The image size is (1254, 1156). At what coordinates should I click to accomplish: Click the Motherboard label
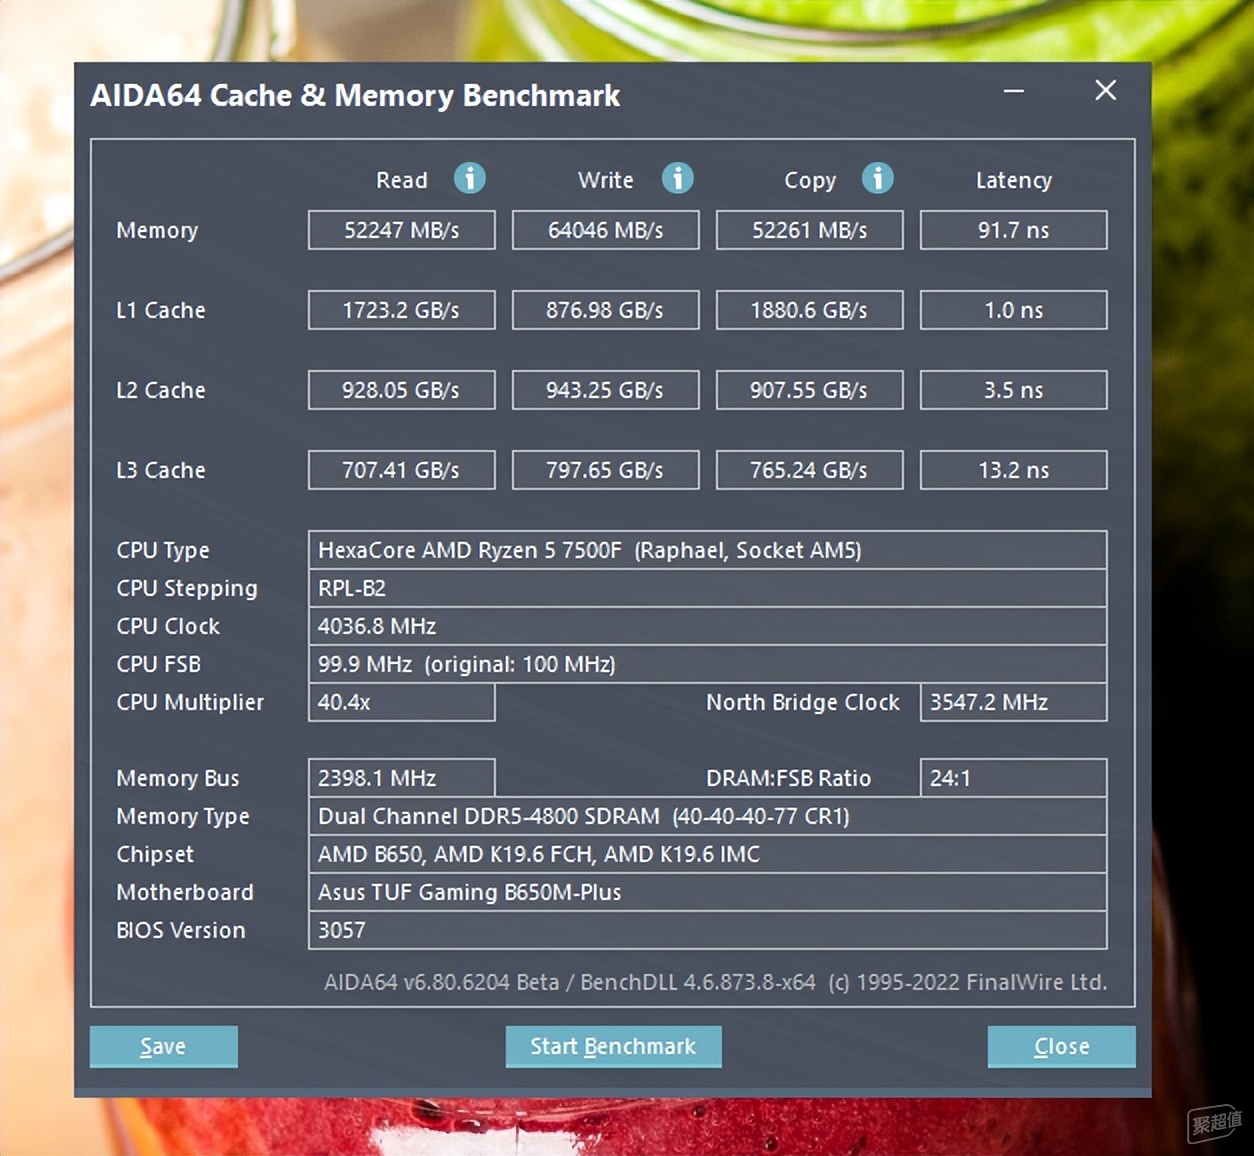[185, 892]
